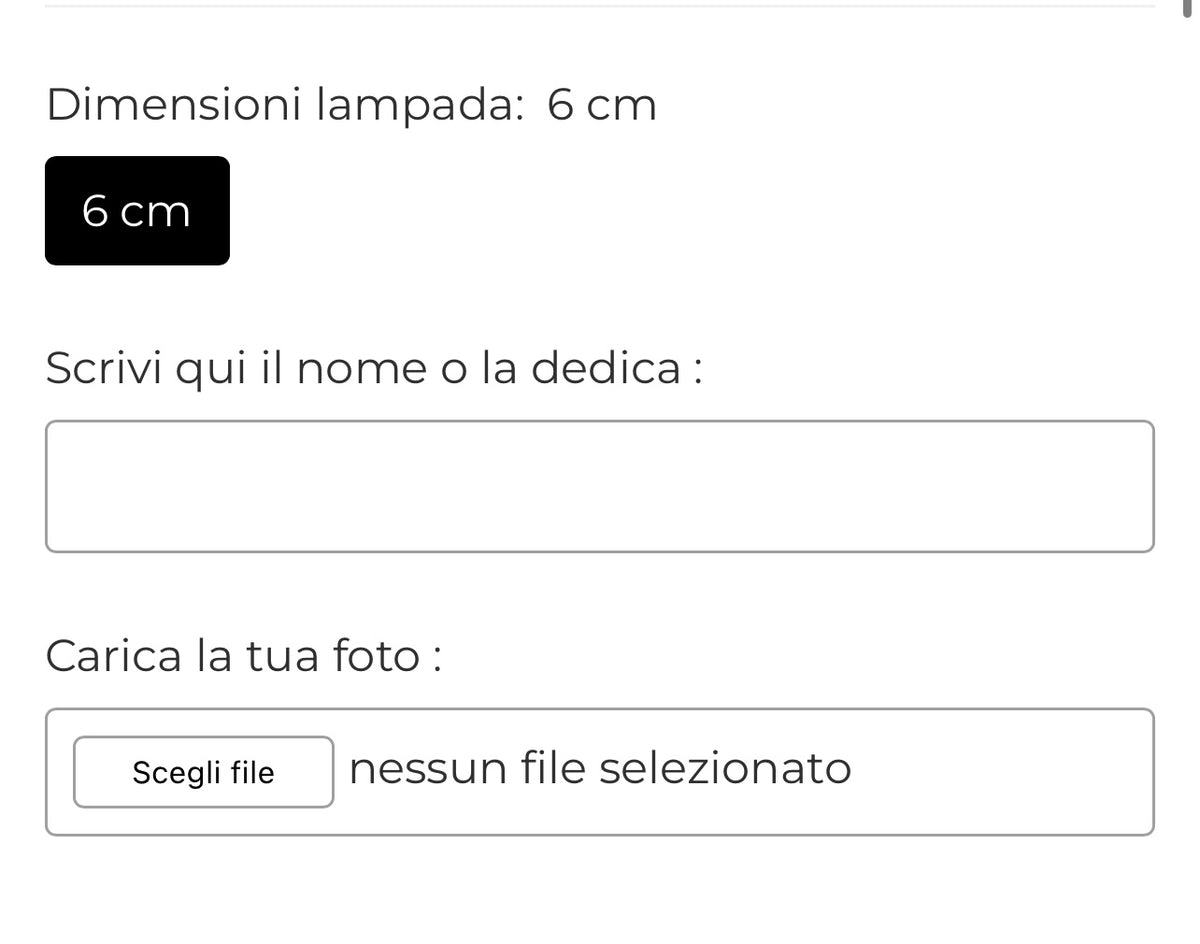Toggle the 6 cm dimension button
Viewport: 1200px width, 944px height.
point(137,211)
